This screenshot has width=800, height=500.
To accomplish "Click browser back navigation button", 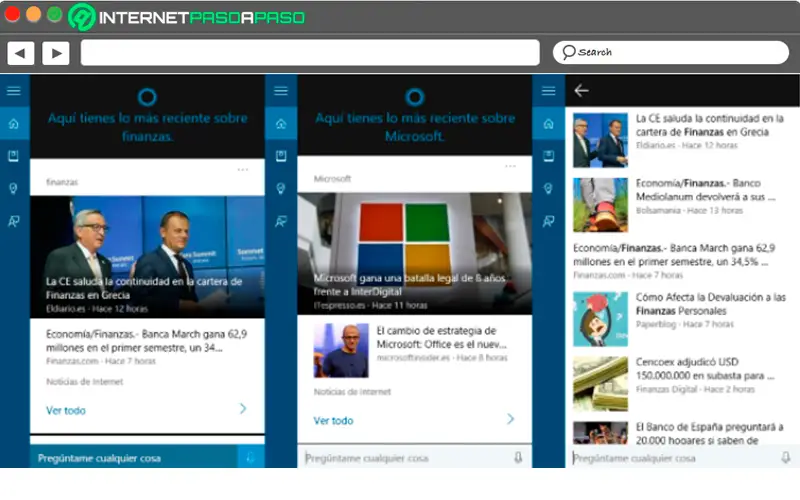I will (20, 53).
